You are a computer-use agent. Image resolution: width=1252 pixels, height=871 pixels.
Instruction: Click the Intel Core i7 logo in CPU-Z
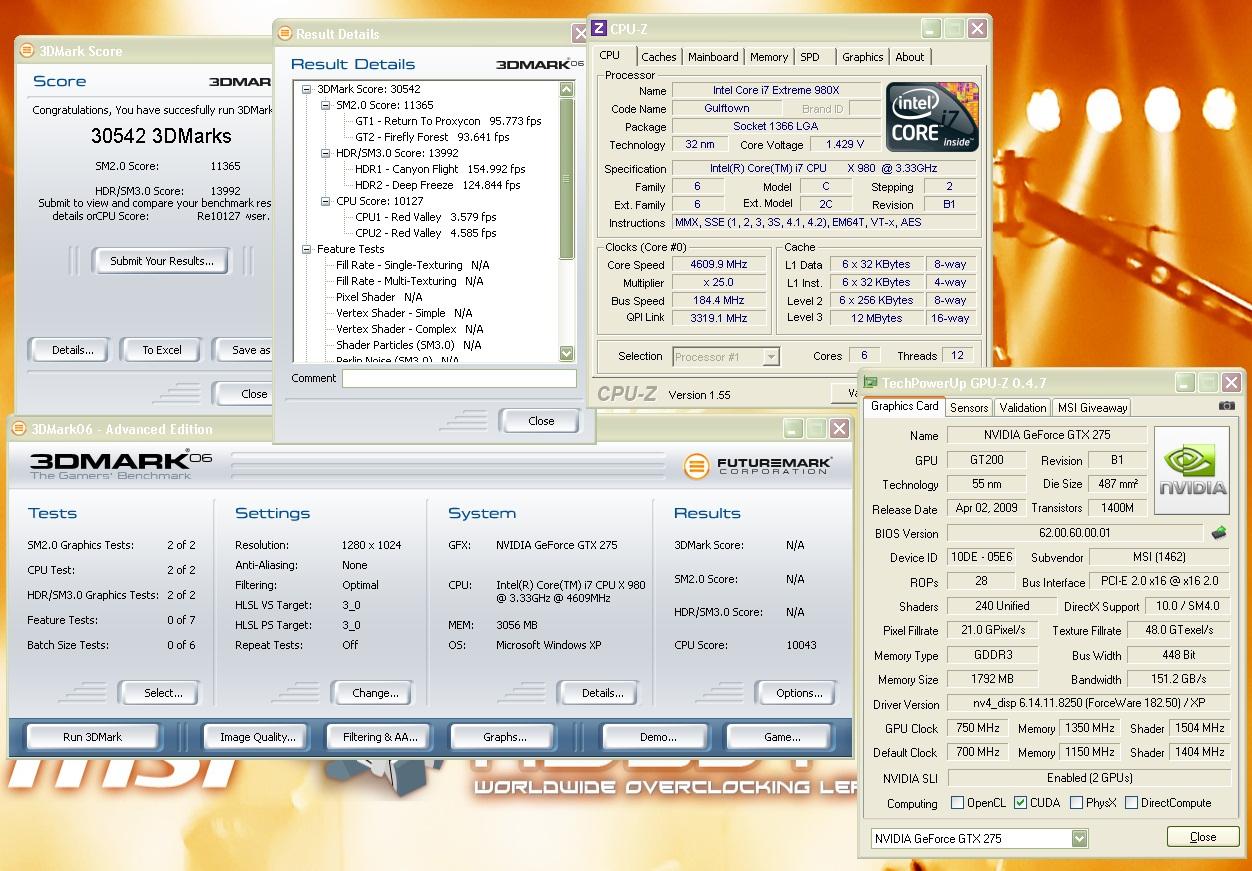pos(932,117)
